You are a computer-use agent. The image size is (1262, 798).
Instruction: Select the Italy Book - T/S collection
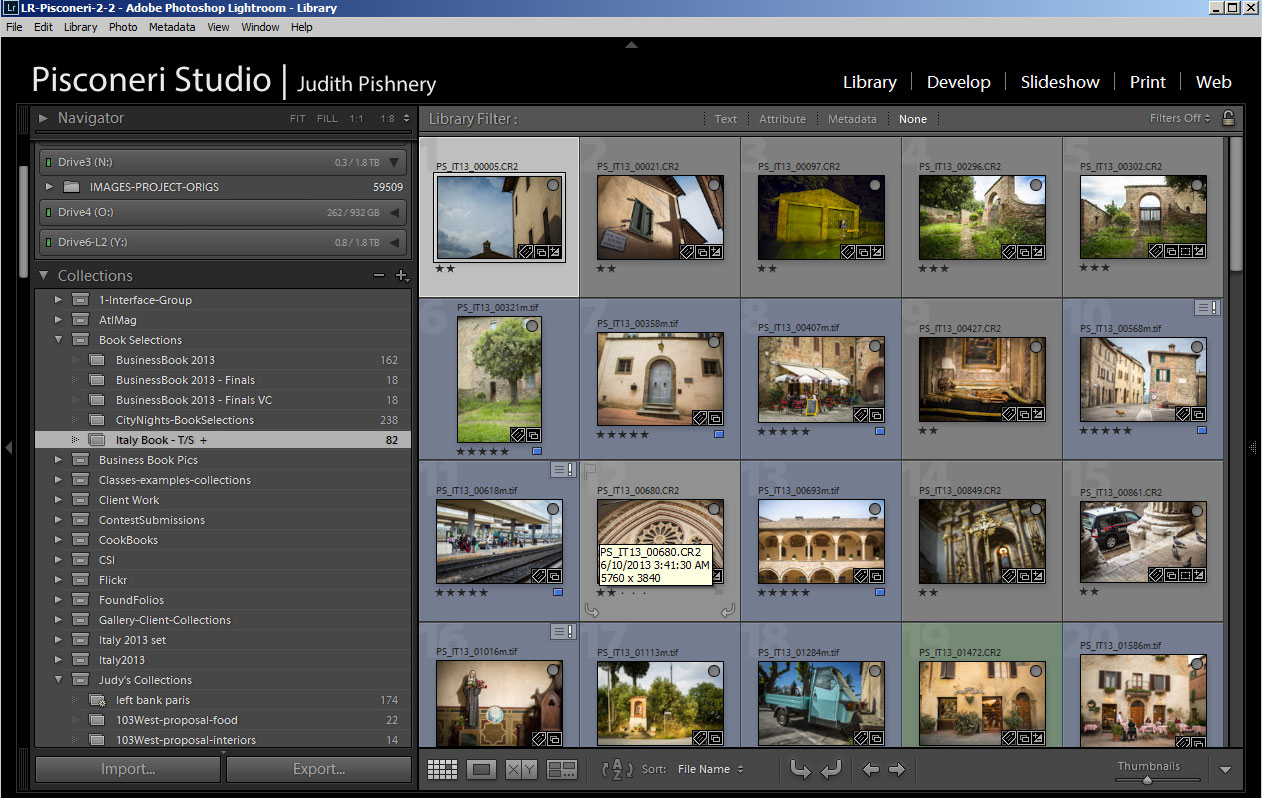(223, 440)
